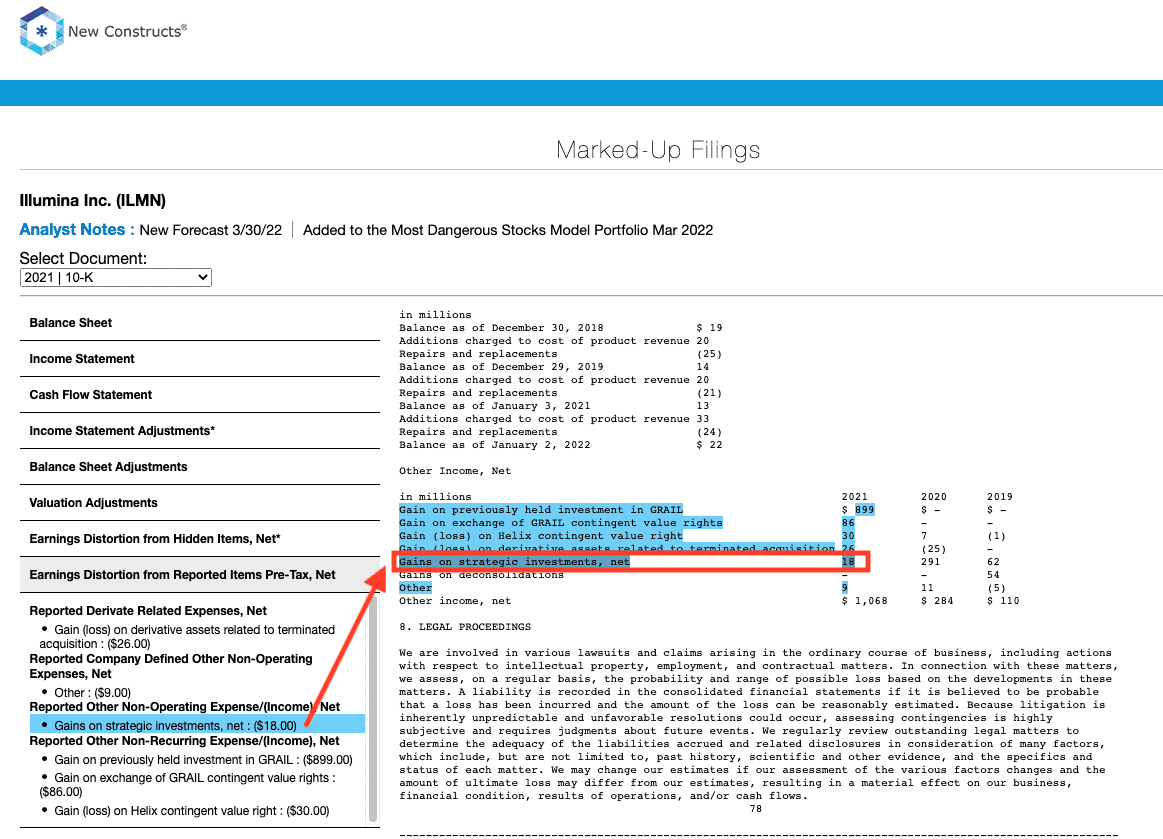This screenshot has height=839, width=1163.
Task: Click the 2020 column header in table
Action: click(934, 497)
